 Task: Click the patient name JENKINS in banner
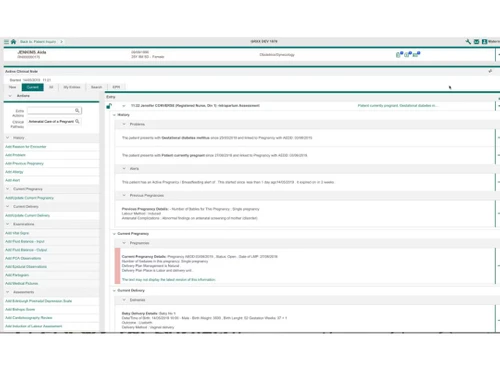click(32, 52)
